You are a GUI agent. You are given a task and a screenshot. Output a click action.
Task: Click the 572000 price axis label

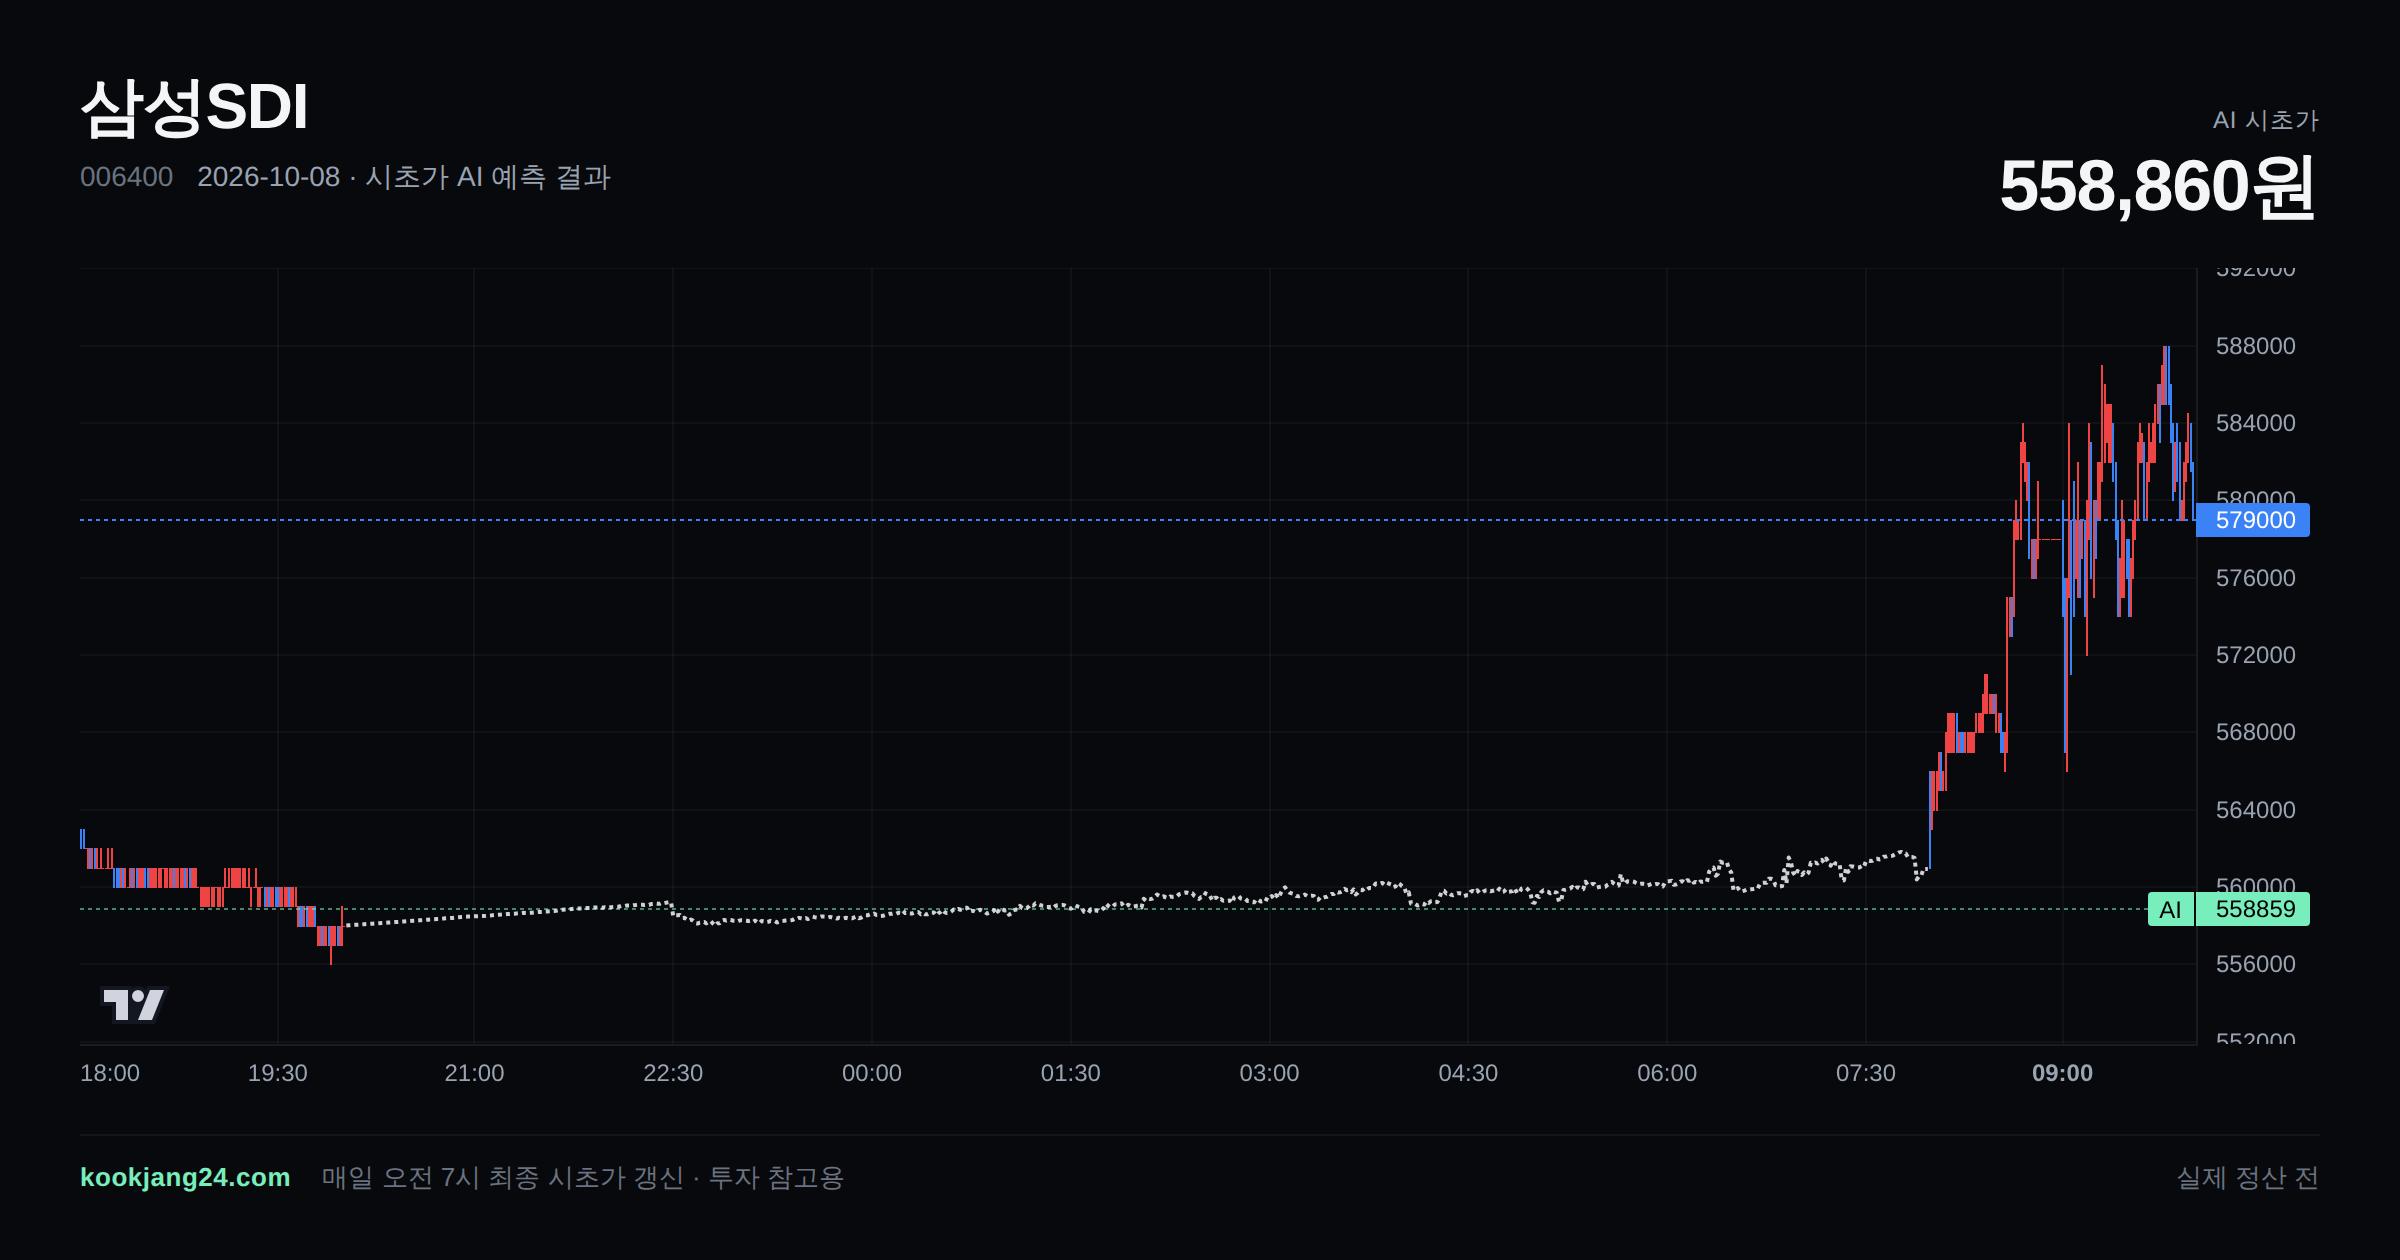[x=2255, y=655]
